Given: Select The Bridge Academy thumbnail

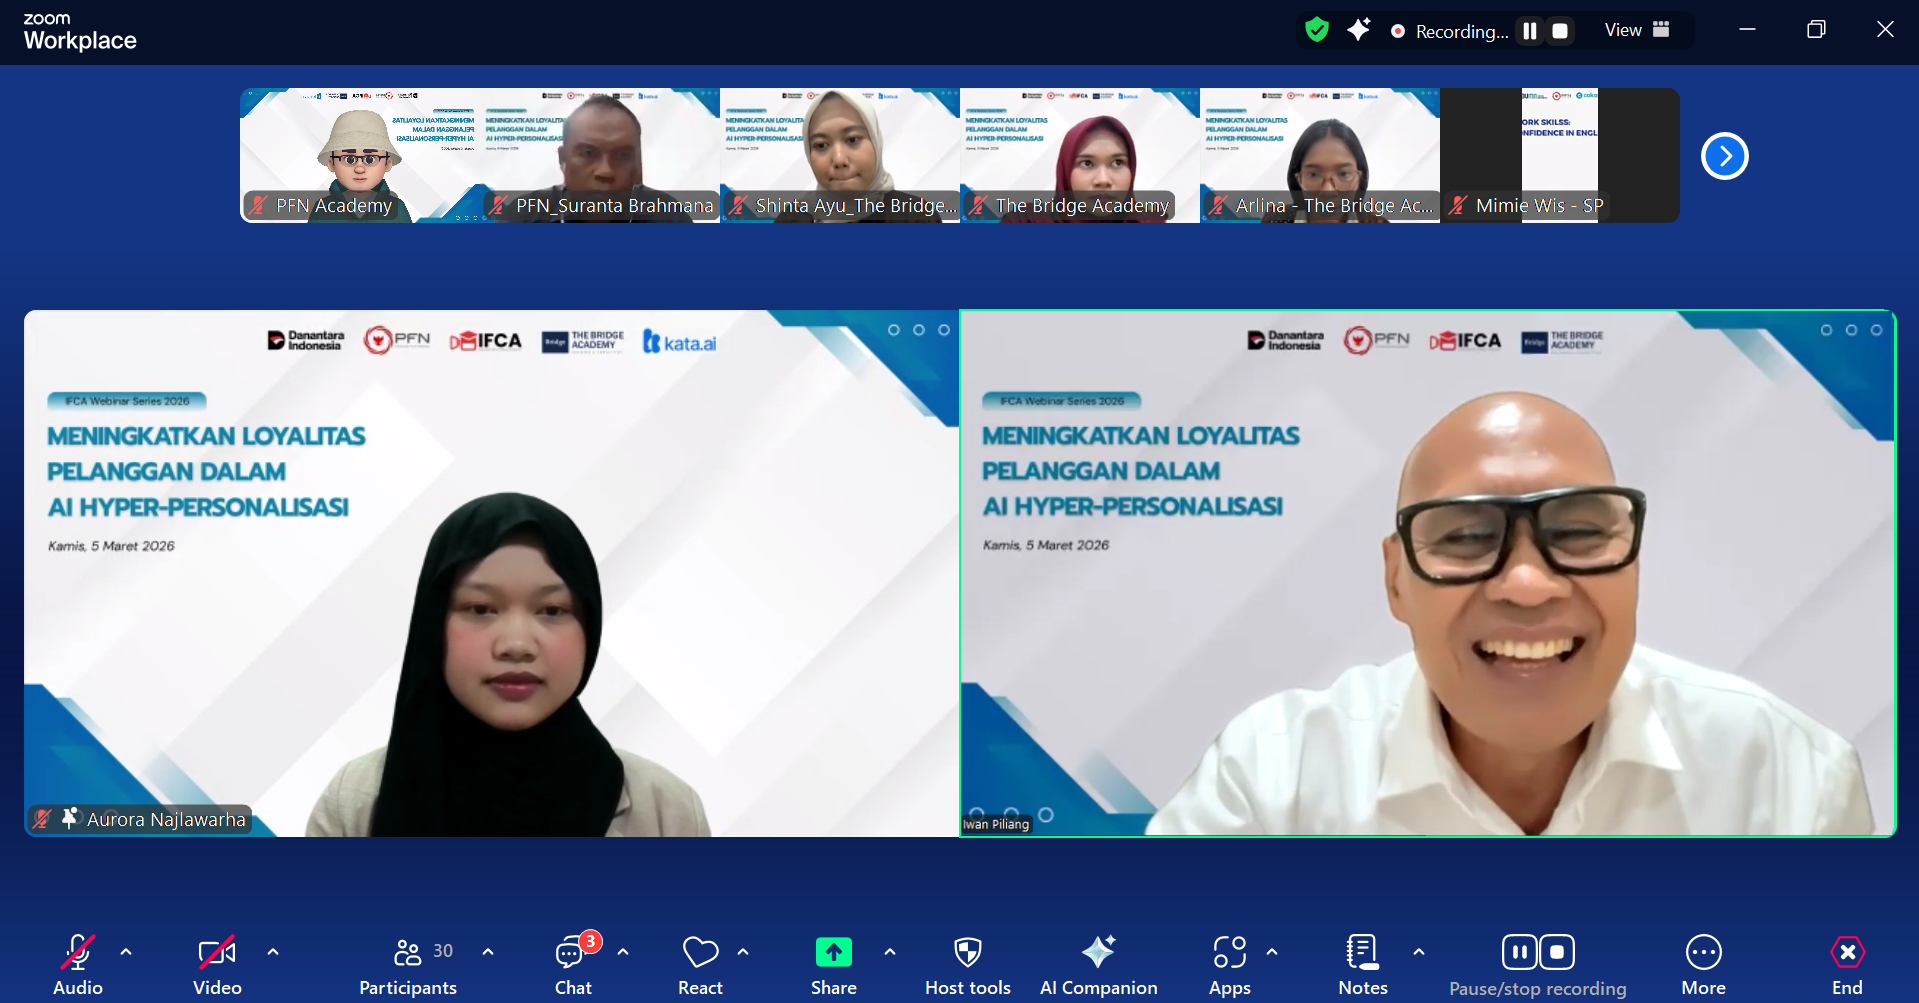Looking at the screenshot, I should pos(1080,155).
